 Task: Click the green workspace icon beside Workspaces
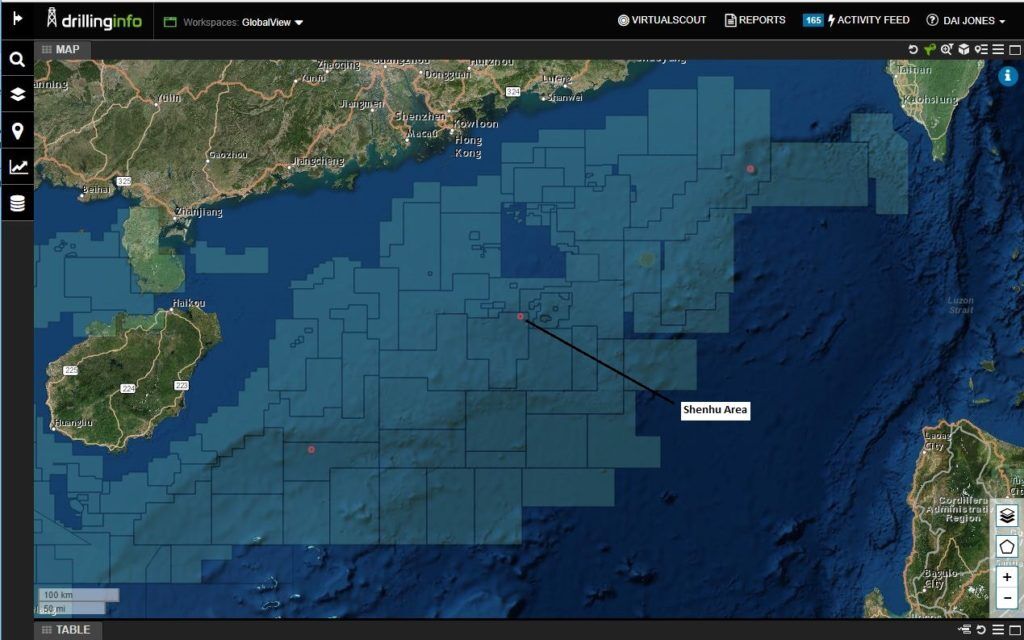[170, 22]
